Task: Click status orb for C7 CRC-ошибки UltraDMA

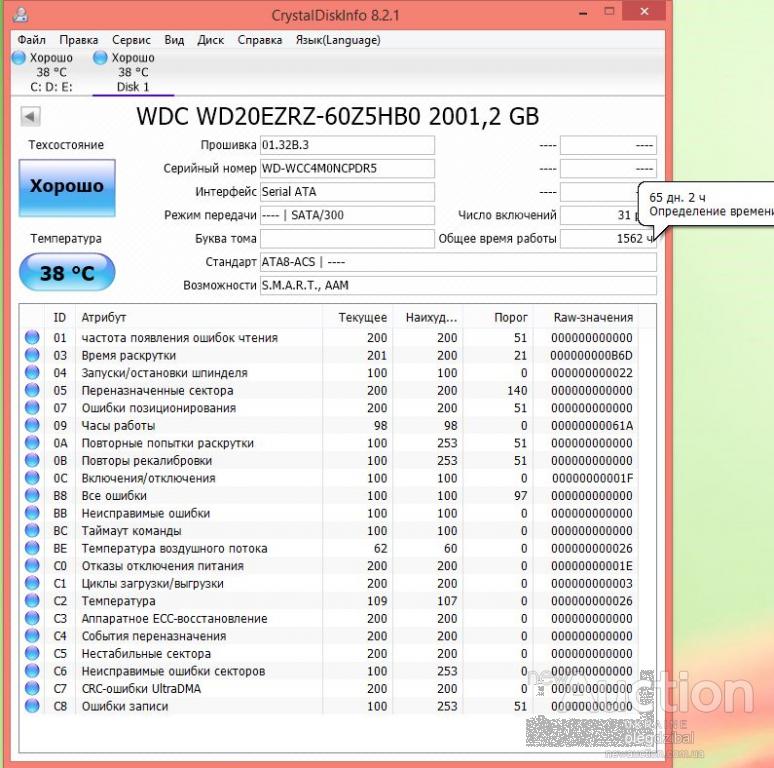Action: [x=32, y=688]
